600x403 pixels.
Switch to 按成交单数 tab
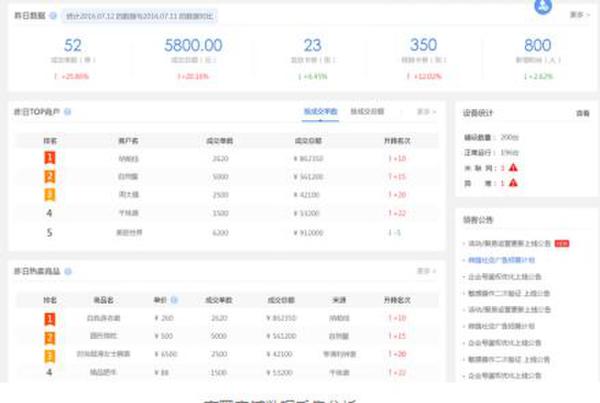pyautogui.click(x=320, y=112)
